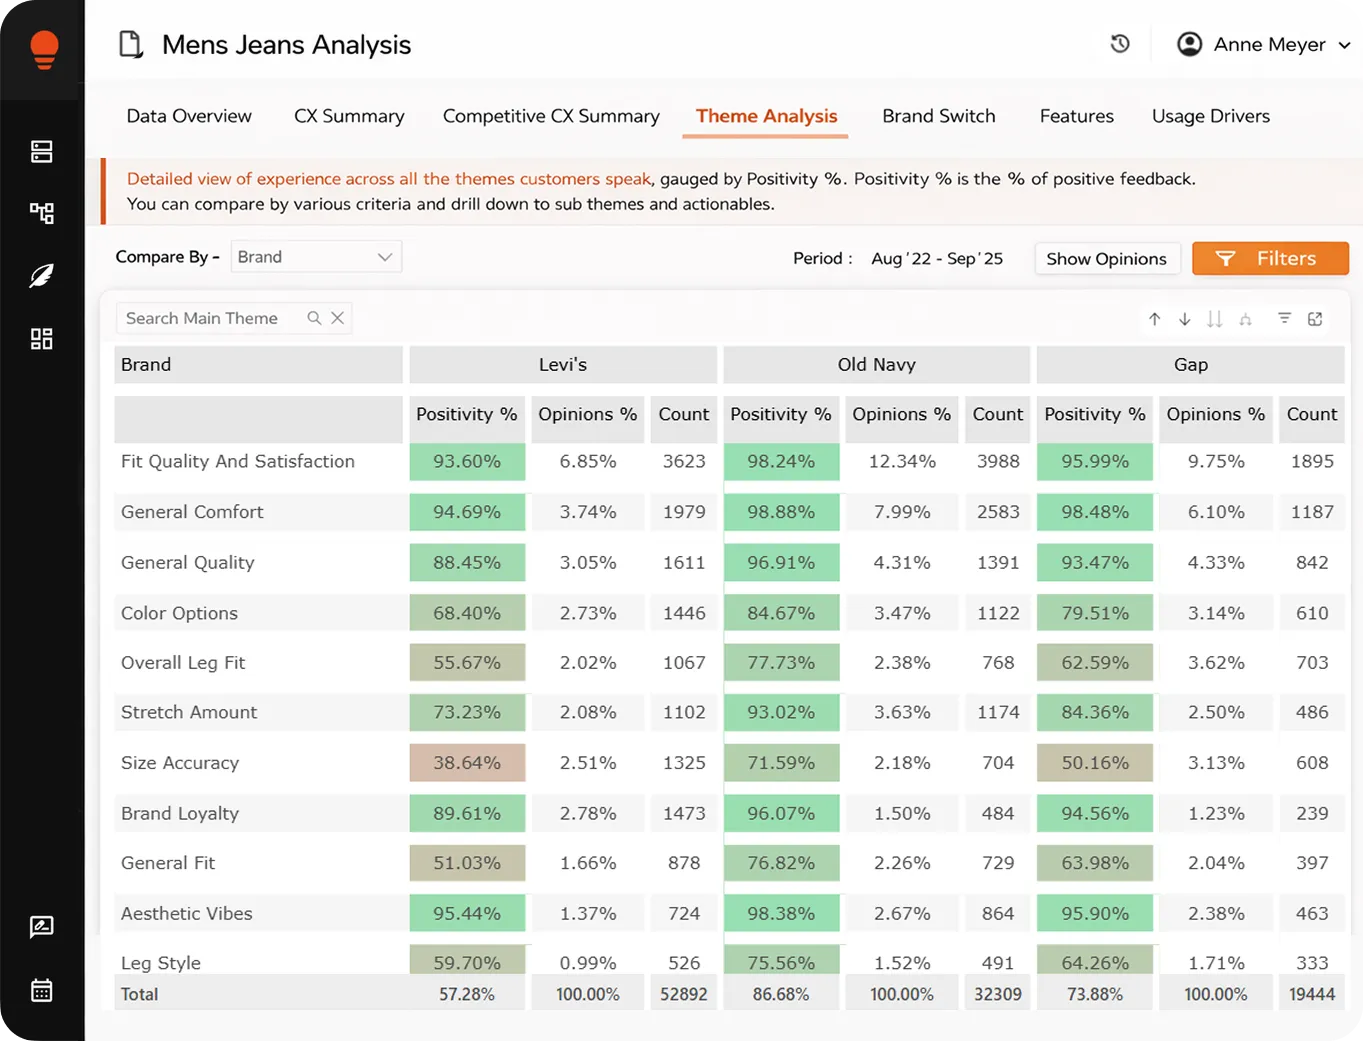Click the Show Opinions button
Image resolution: width=1363 pixels, height=1041 pixels.
[1107, 258]
